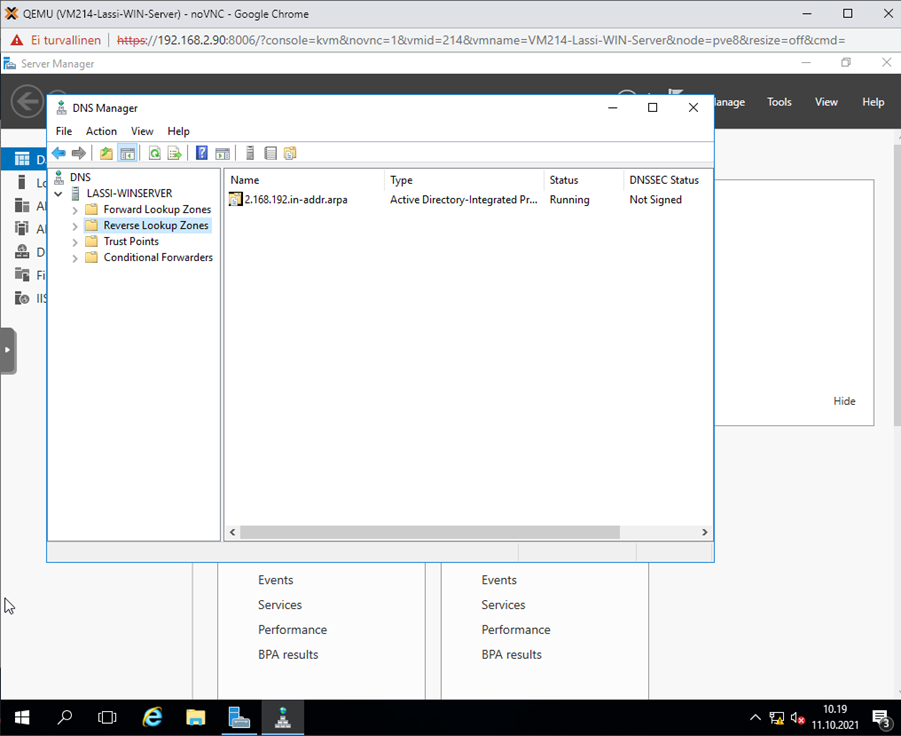901x736 pixels.
Task: Open the View menu in DNS Manager
Action: click(x=142, y=131)
